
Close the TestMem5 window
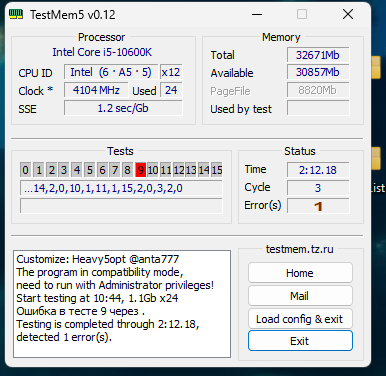(348, 14)
